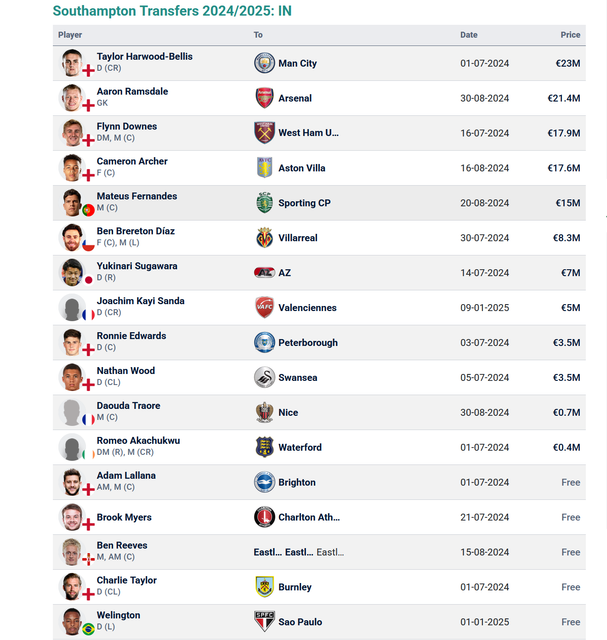Click the Man City club crest
The width and height of the screenshot is (607, 640).
(264, 63)
